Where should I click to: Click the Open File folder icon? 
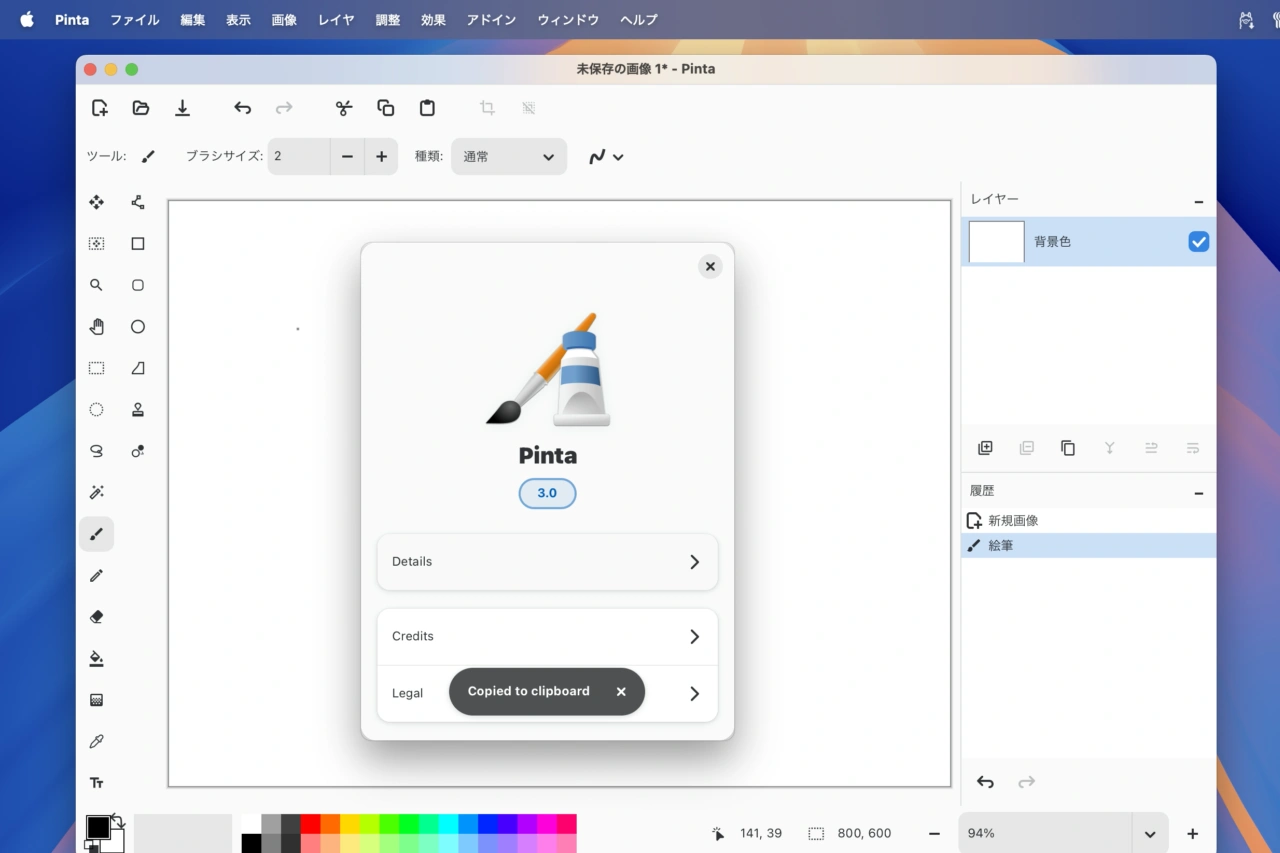(141, 108)
